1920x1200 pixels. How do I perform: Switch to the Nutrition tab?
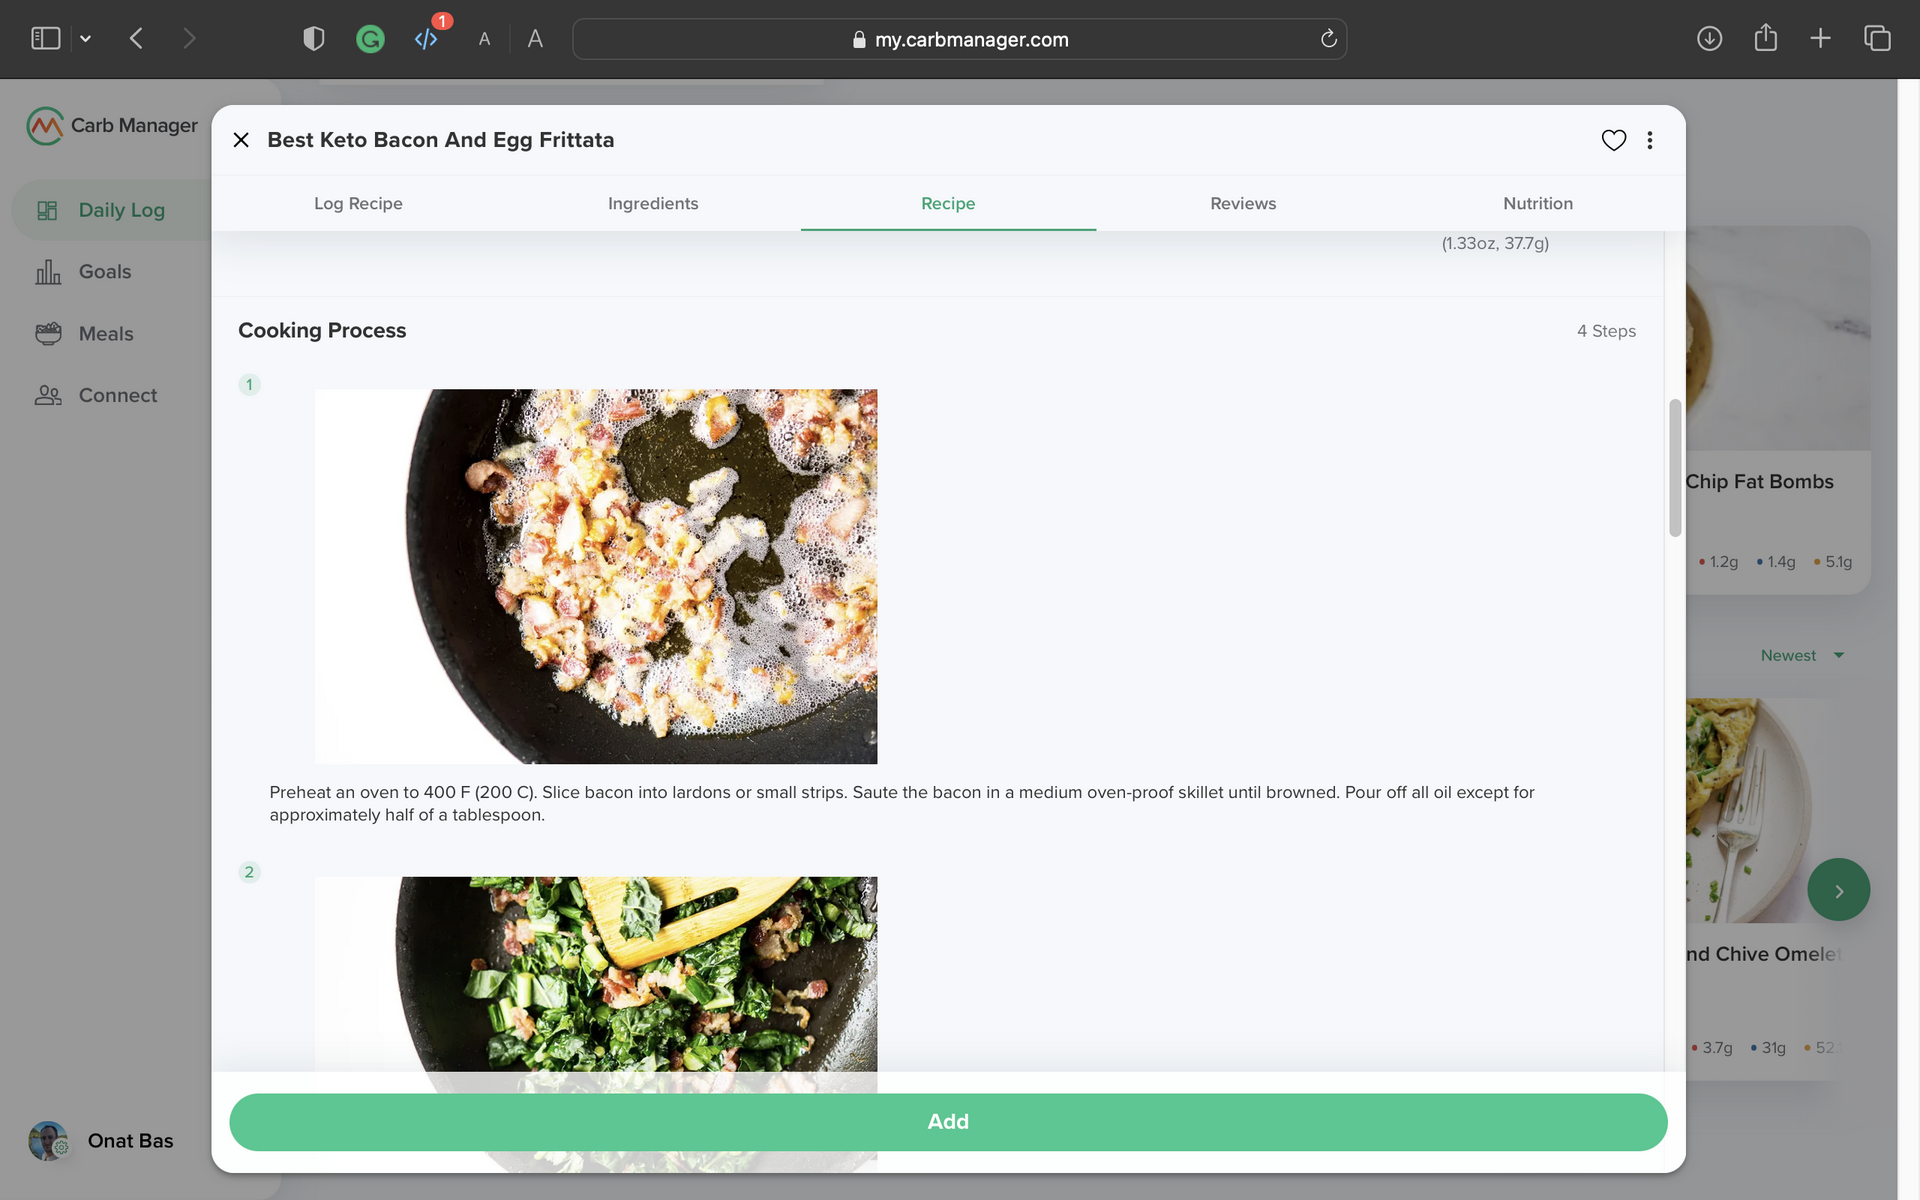pyautogui.click(x=1537, y=202)
